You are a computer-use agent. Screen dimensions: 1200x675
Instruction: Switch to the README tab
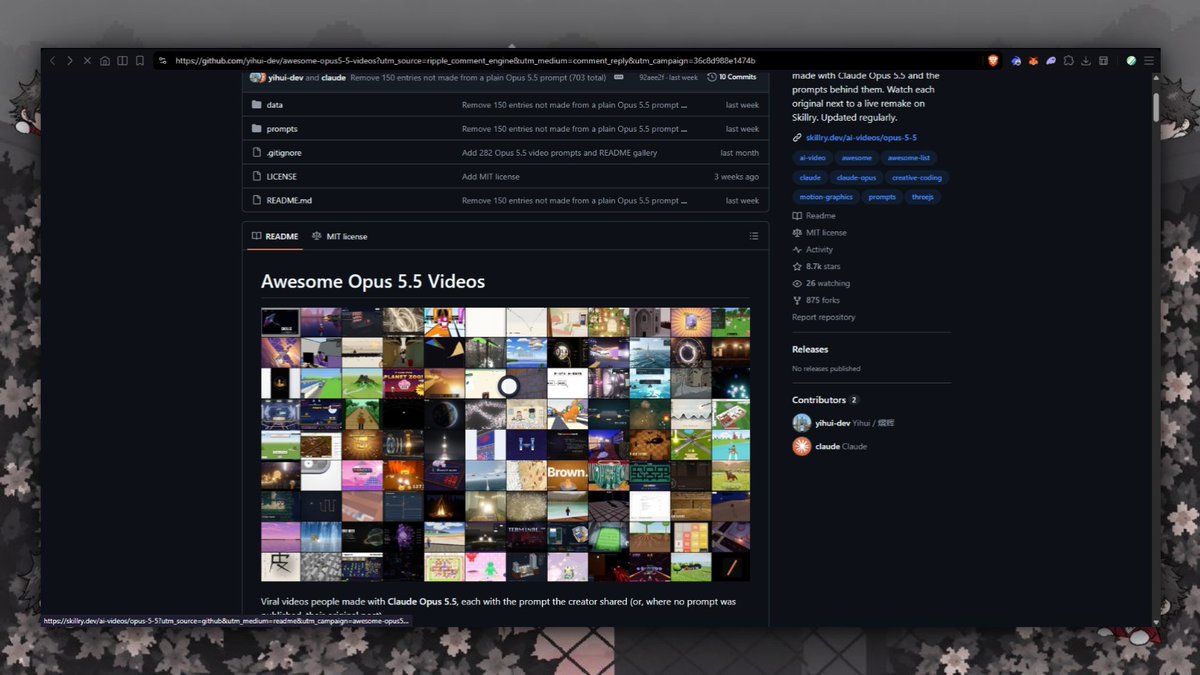pos(275,237)
